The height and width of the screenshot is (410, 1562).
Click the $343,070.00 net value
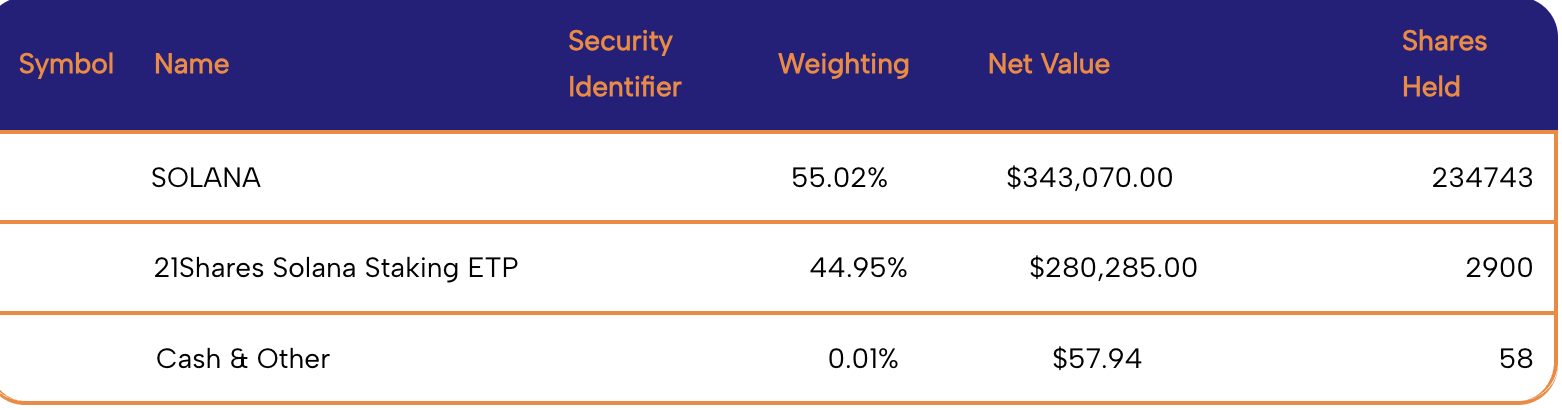1089,178
